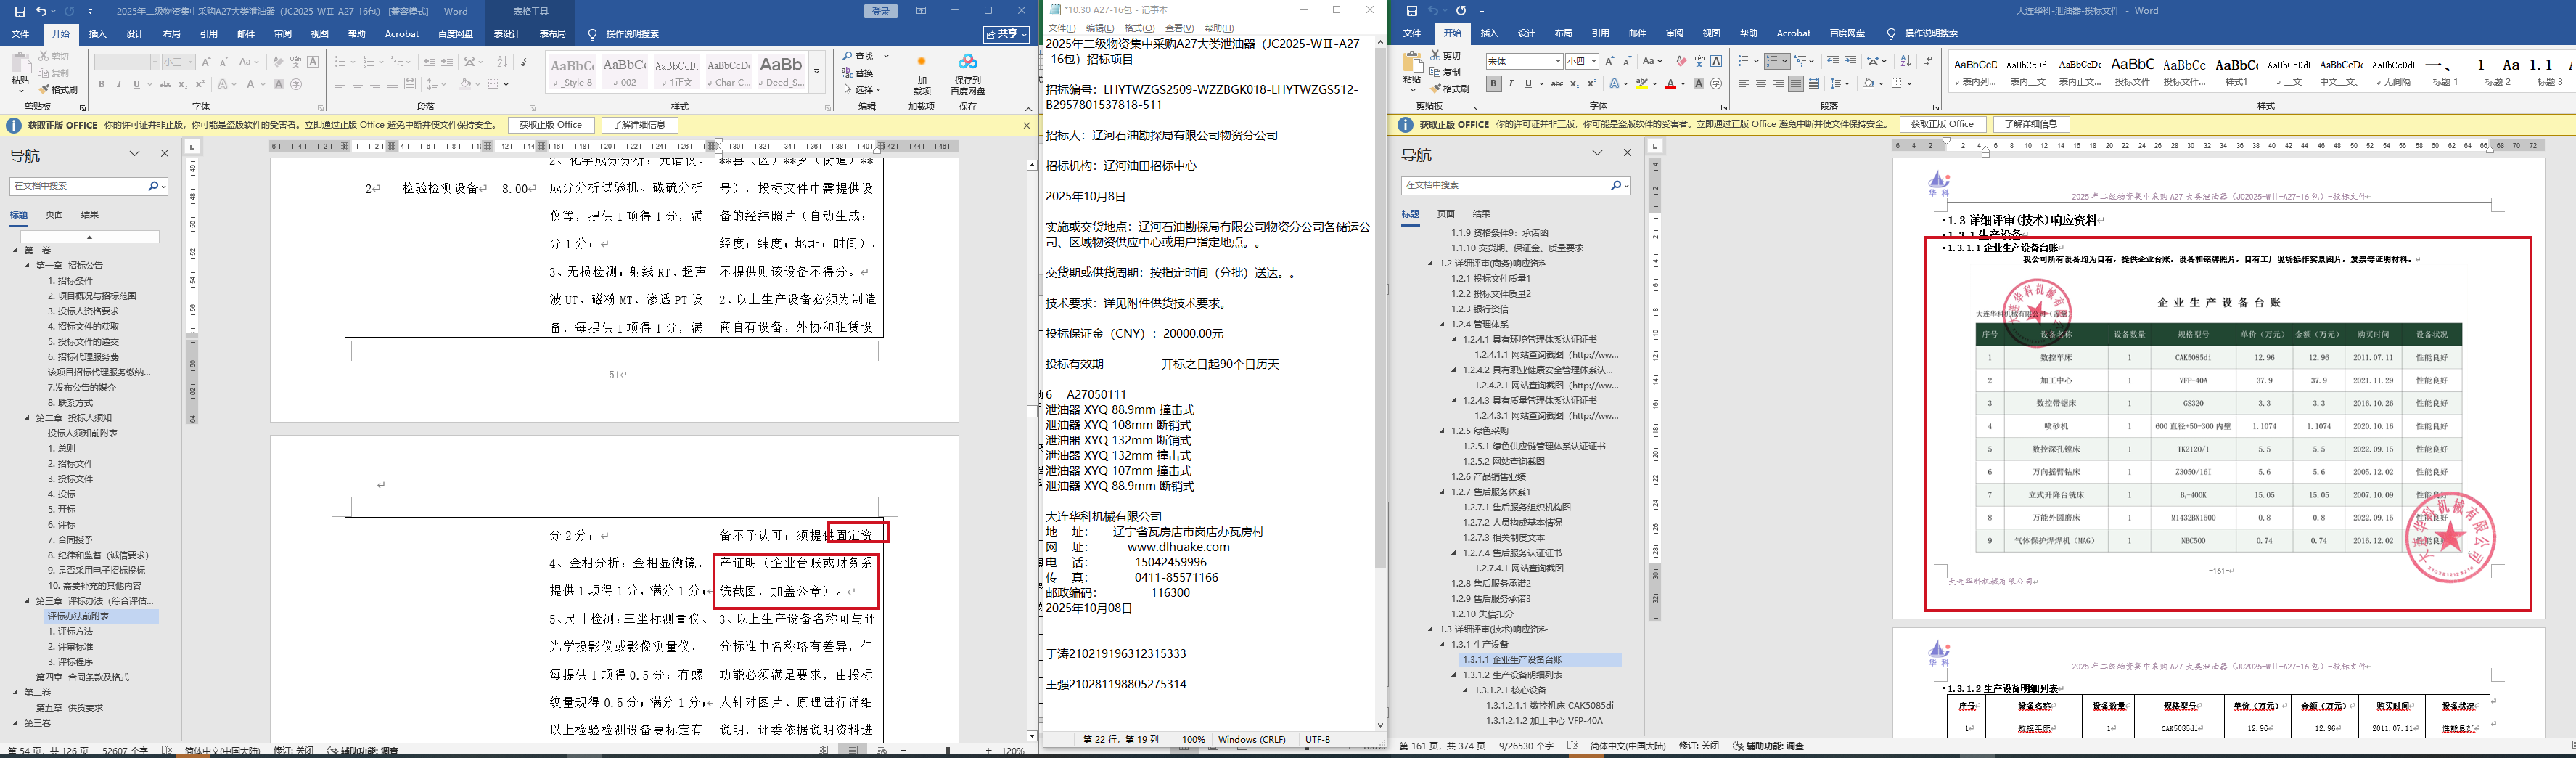Image resolution: width=2576 pixels, height=758 pixels.
Task: Click the redo icon in right Word title bar
Action: (1461, 11)
